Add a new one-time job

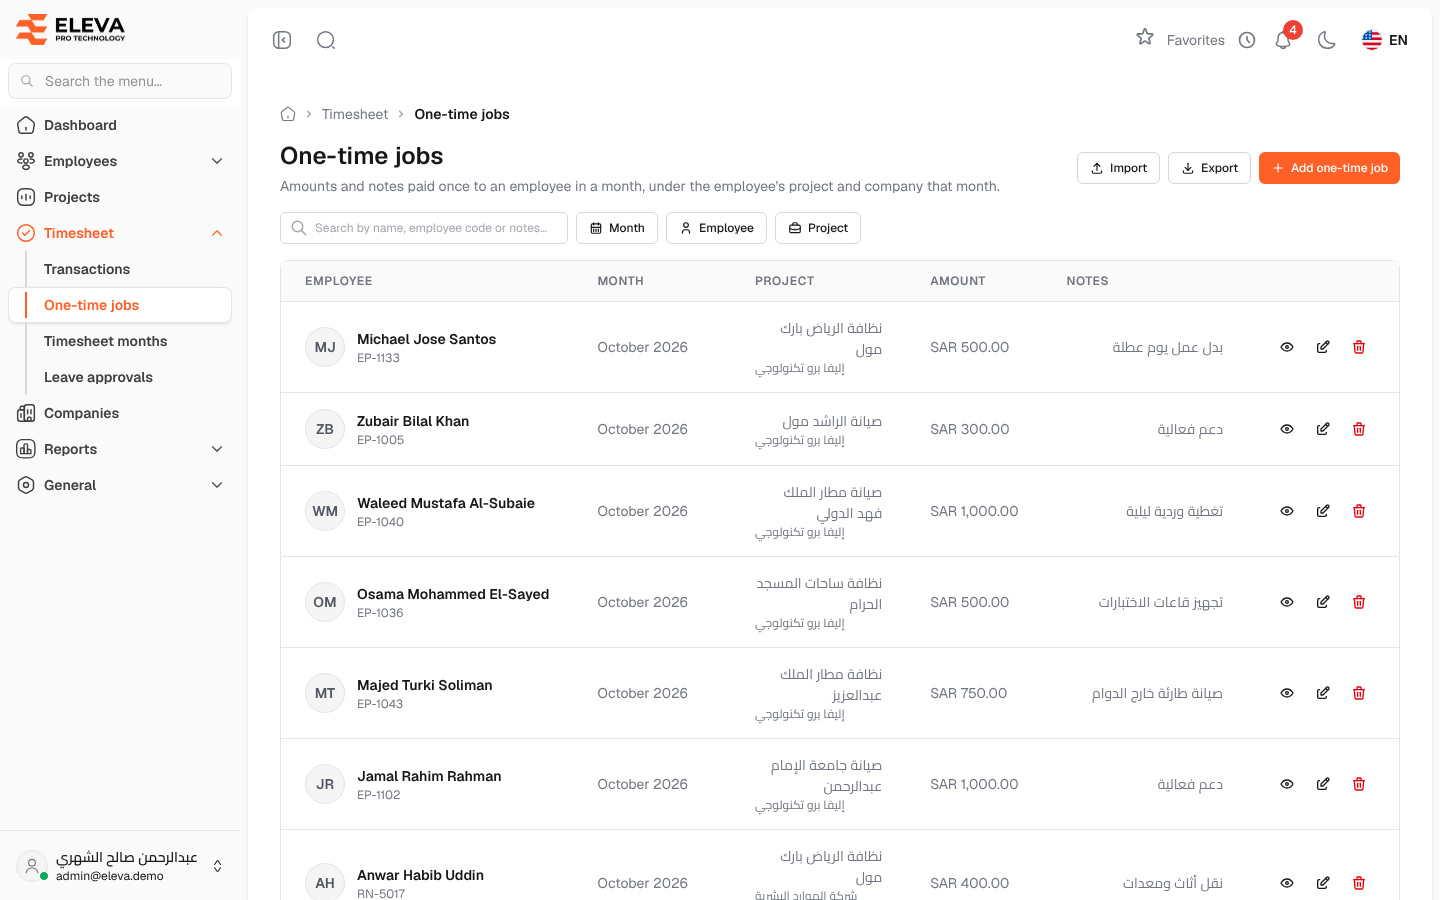[x=1329, y=168]
